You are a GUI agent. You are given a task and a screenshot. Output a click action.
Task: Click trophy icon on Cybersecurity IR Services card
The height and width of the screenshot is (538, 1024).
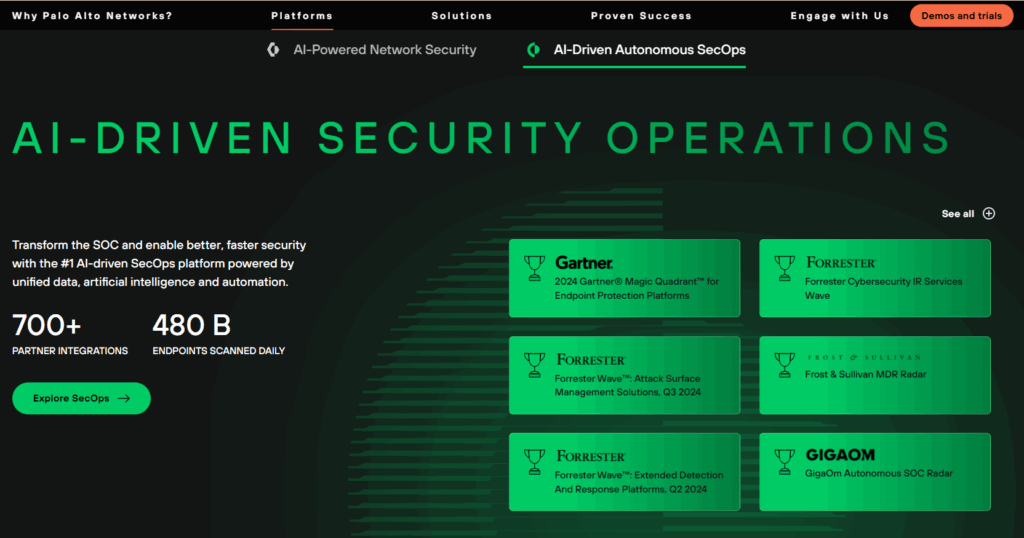pos(784,268)
